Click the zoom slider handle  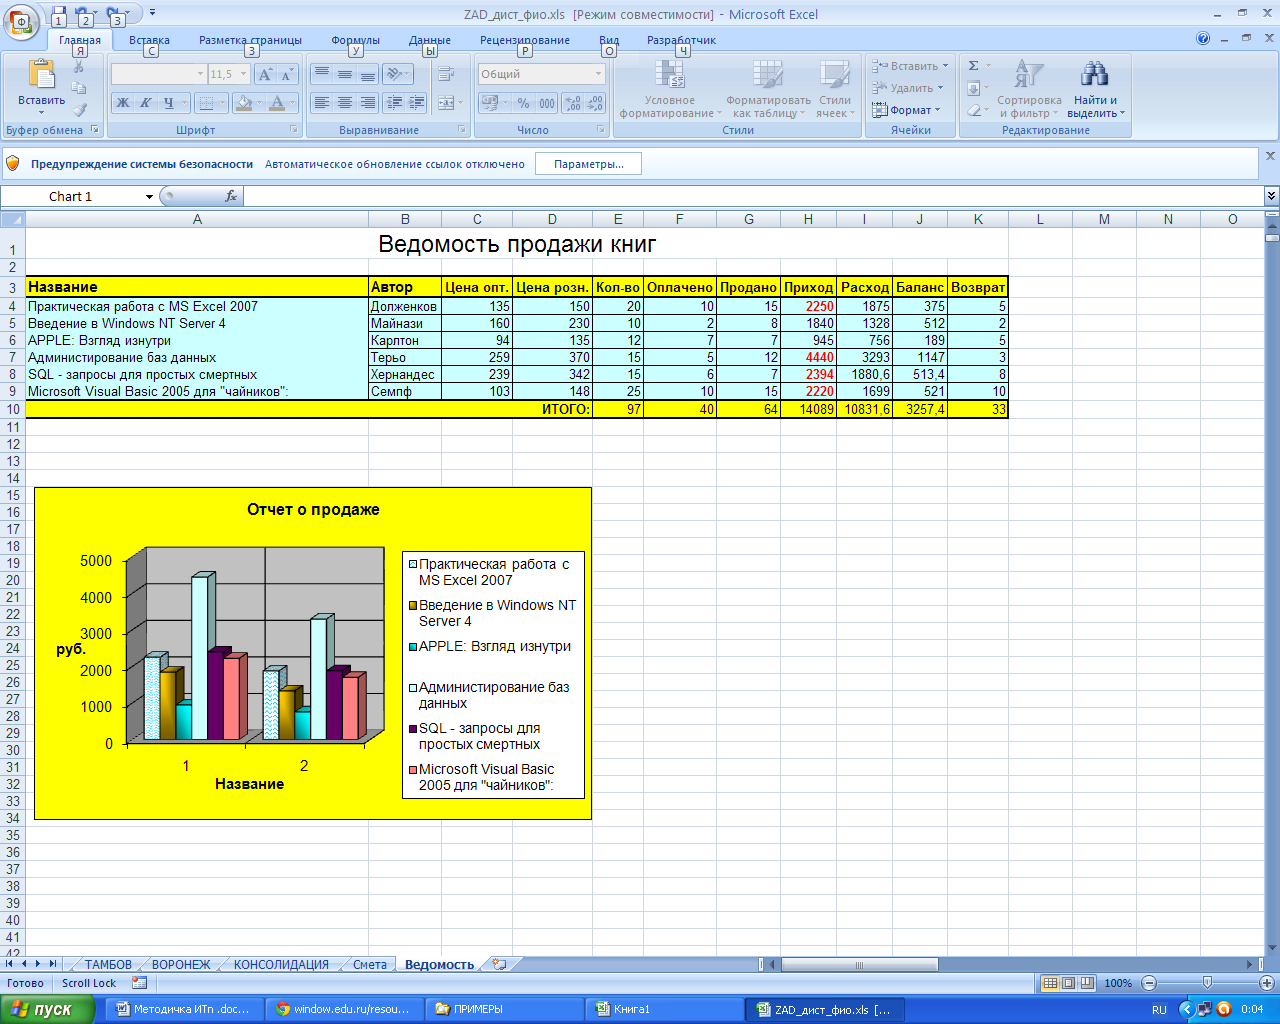(x=1207, y=983)
